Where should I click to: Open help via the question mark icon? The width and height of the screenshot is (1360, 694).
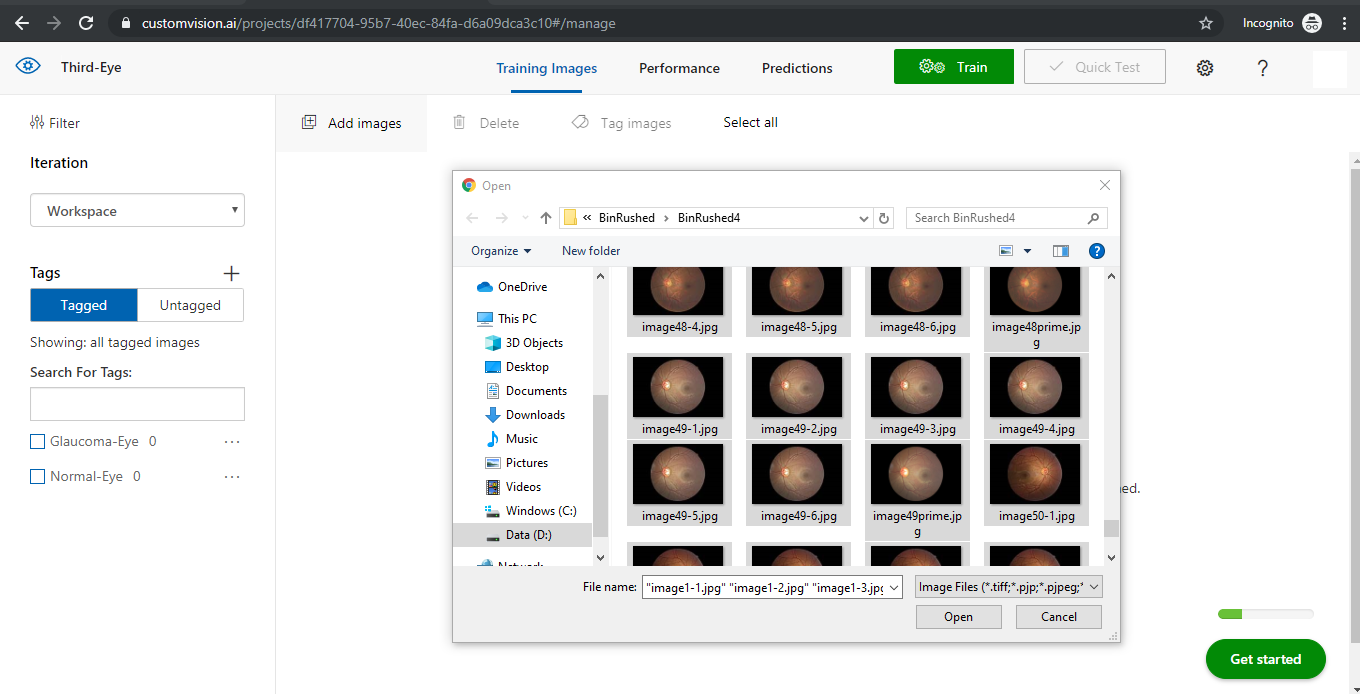[x=1263, y=68]
